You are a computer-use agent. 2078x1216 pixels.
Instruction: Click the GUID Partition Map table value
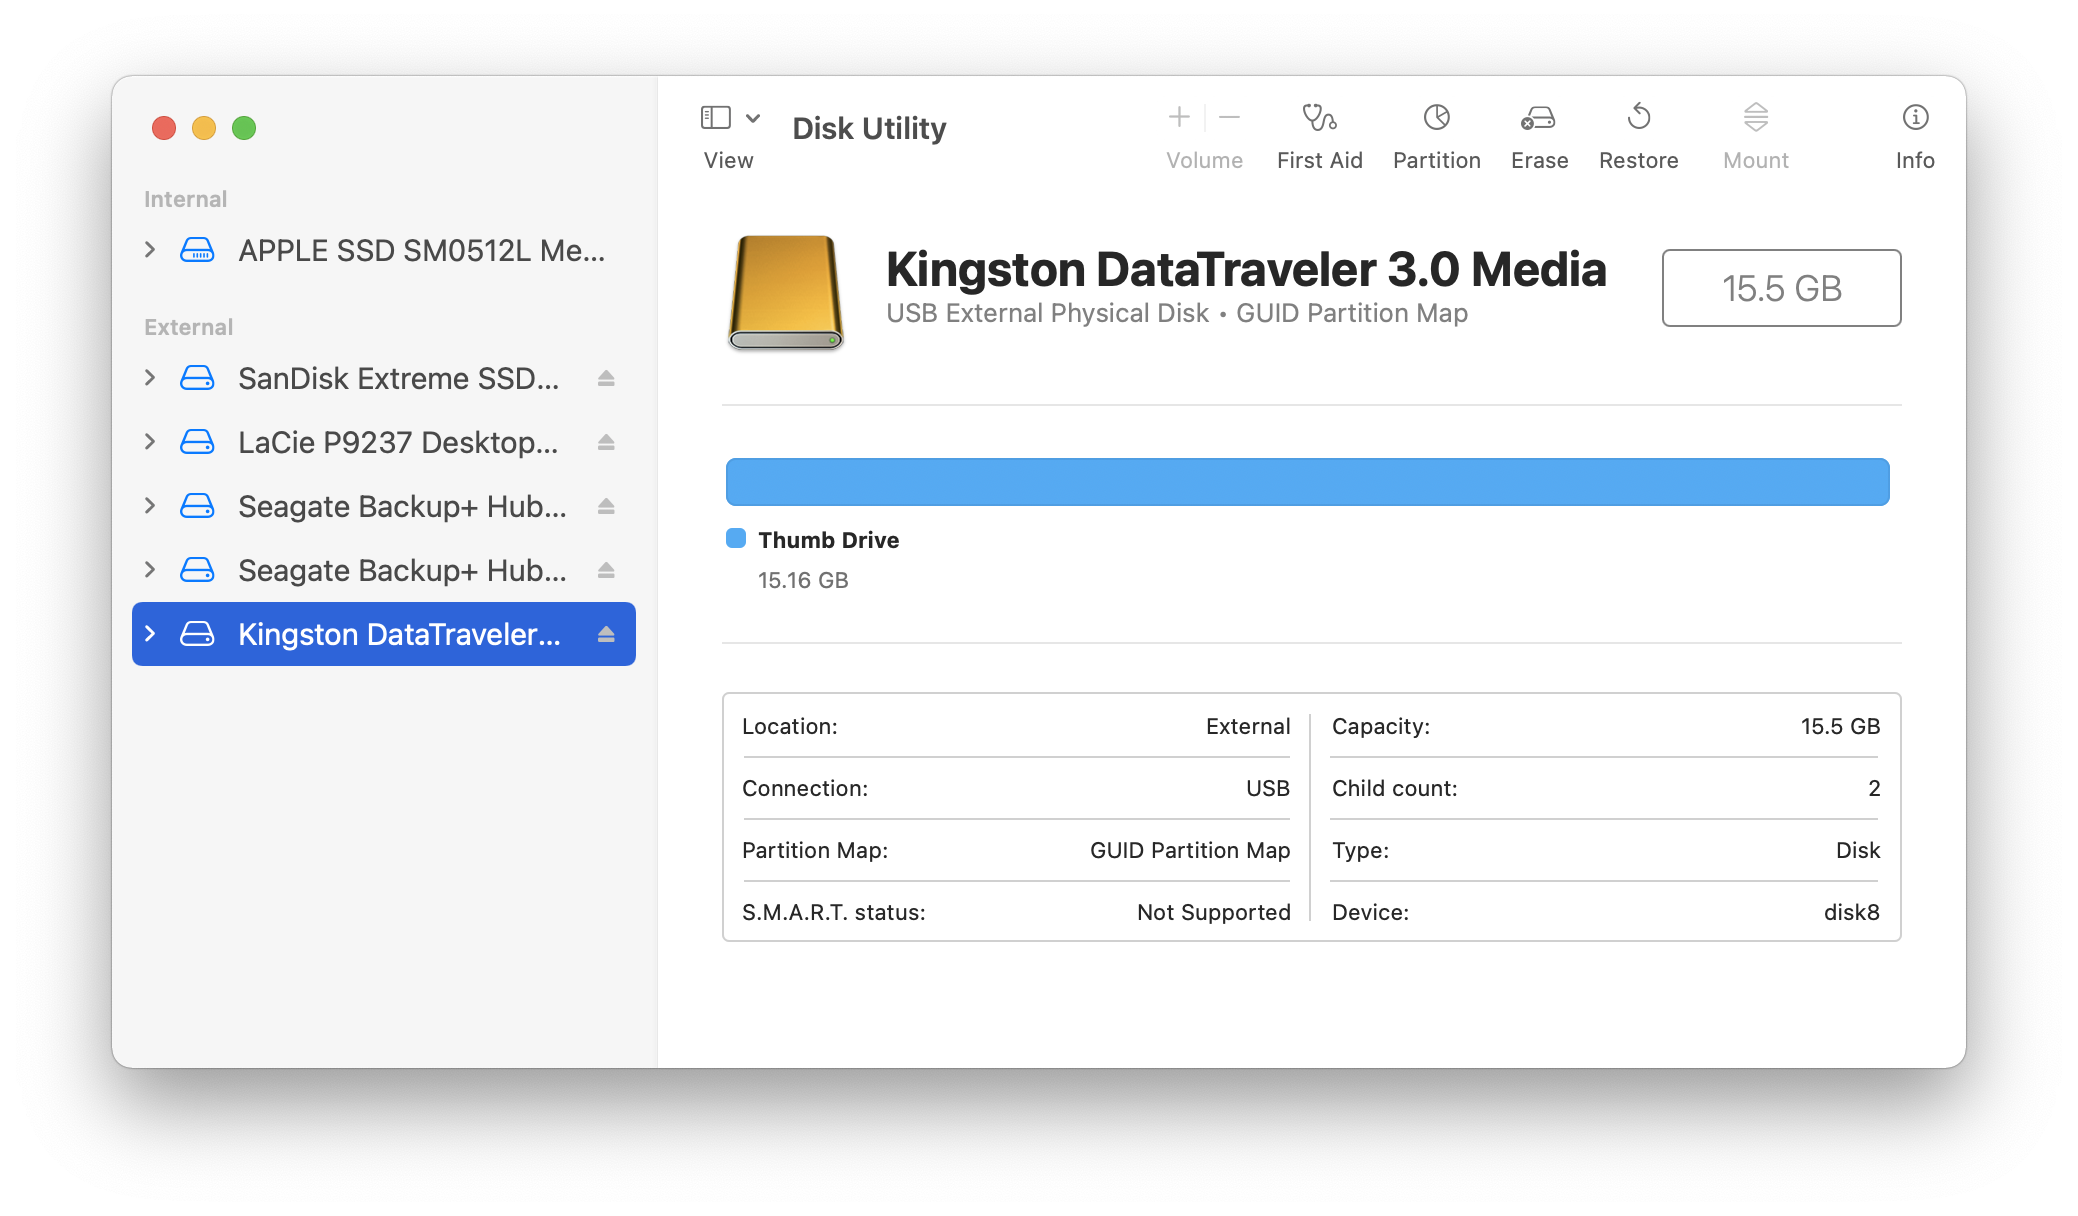[x=1190, y=850]
